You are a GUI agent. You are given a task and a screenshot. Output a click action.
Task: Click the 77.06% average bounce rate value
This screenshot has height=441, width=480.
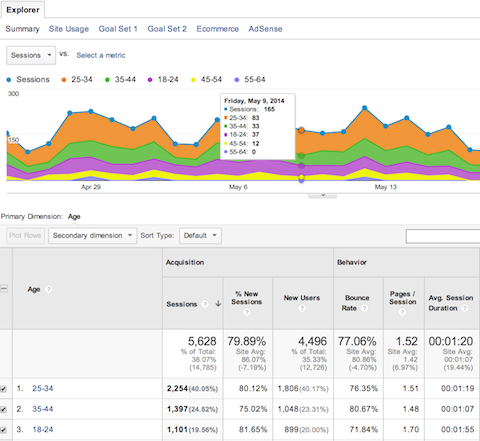pos(357,341)
